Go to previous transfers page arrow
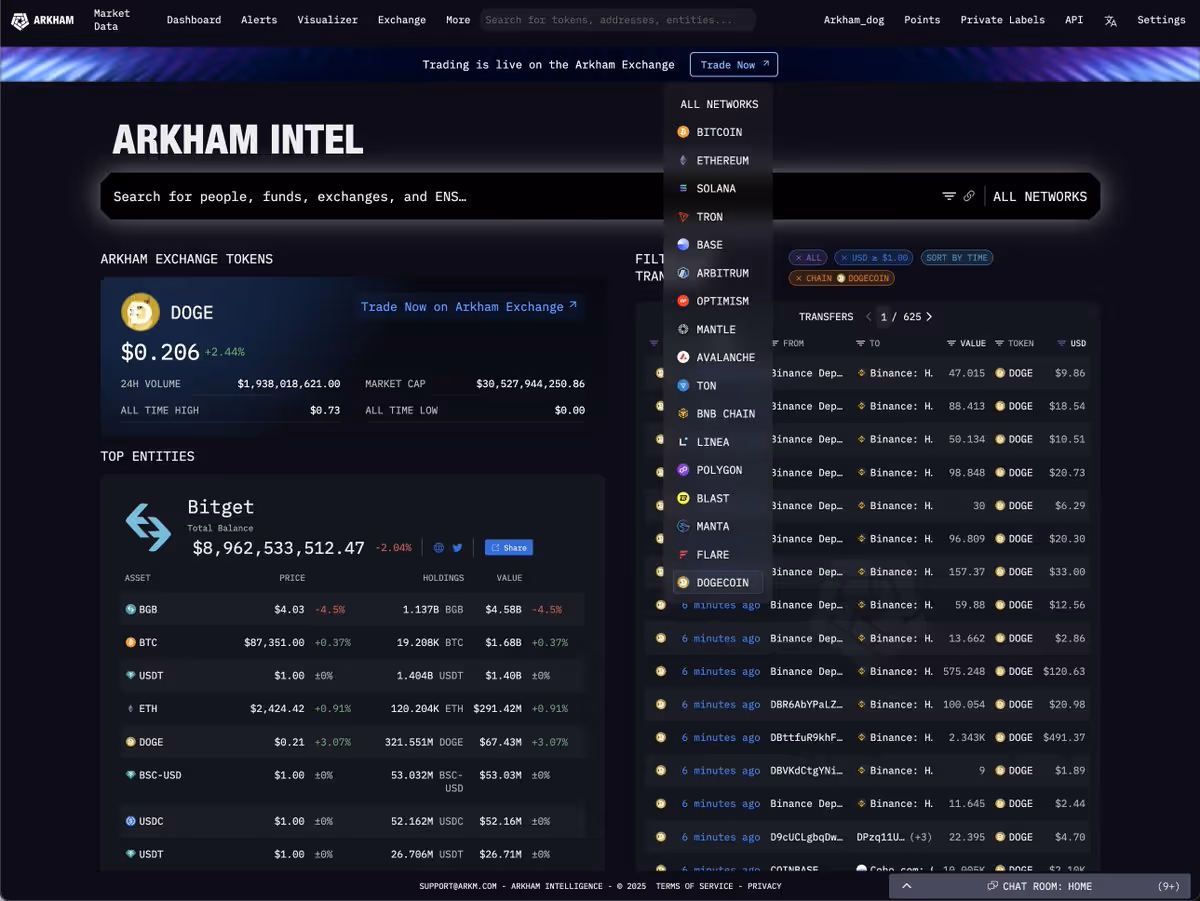The height and width of the screenshot is (901, 1200). [868, 317]
